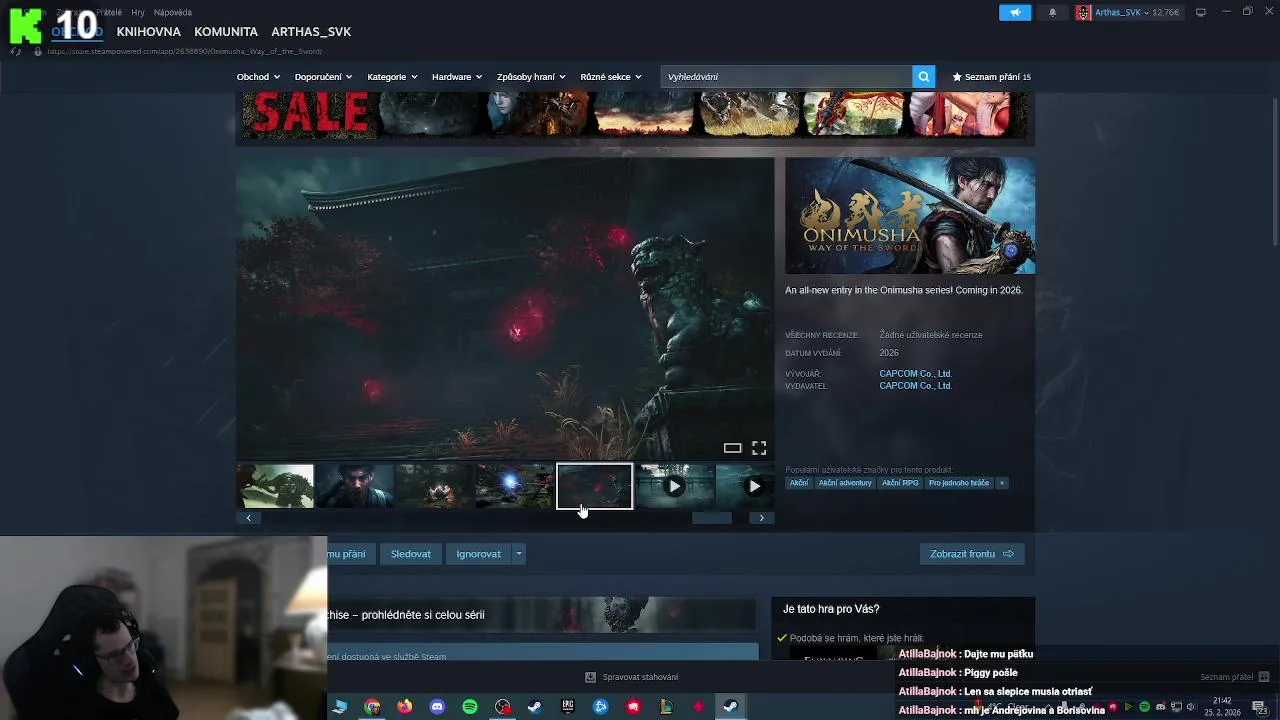
Task: Show next thumbnails with right arrow
Action: click(x=761, y=518)
